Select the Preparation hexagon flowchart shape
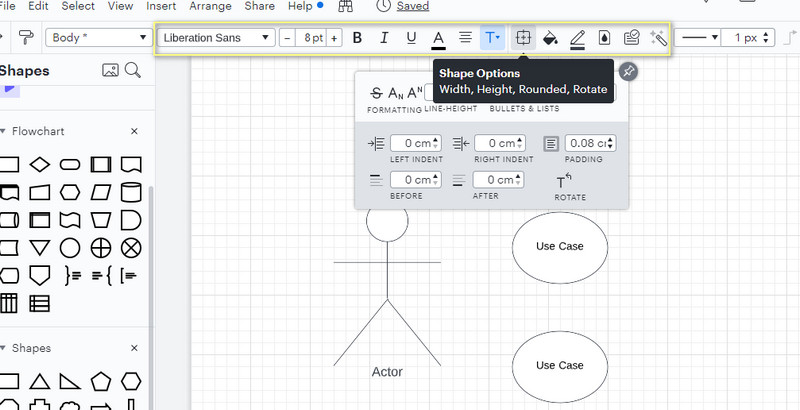This screenshot has width=800, height=410. click(x=70, y=192)
